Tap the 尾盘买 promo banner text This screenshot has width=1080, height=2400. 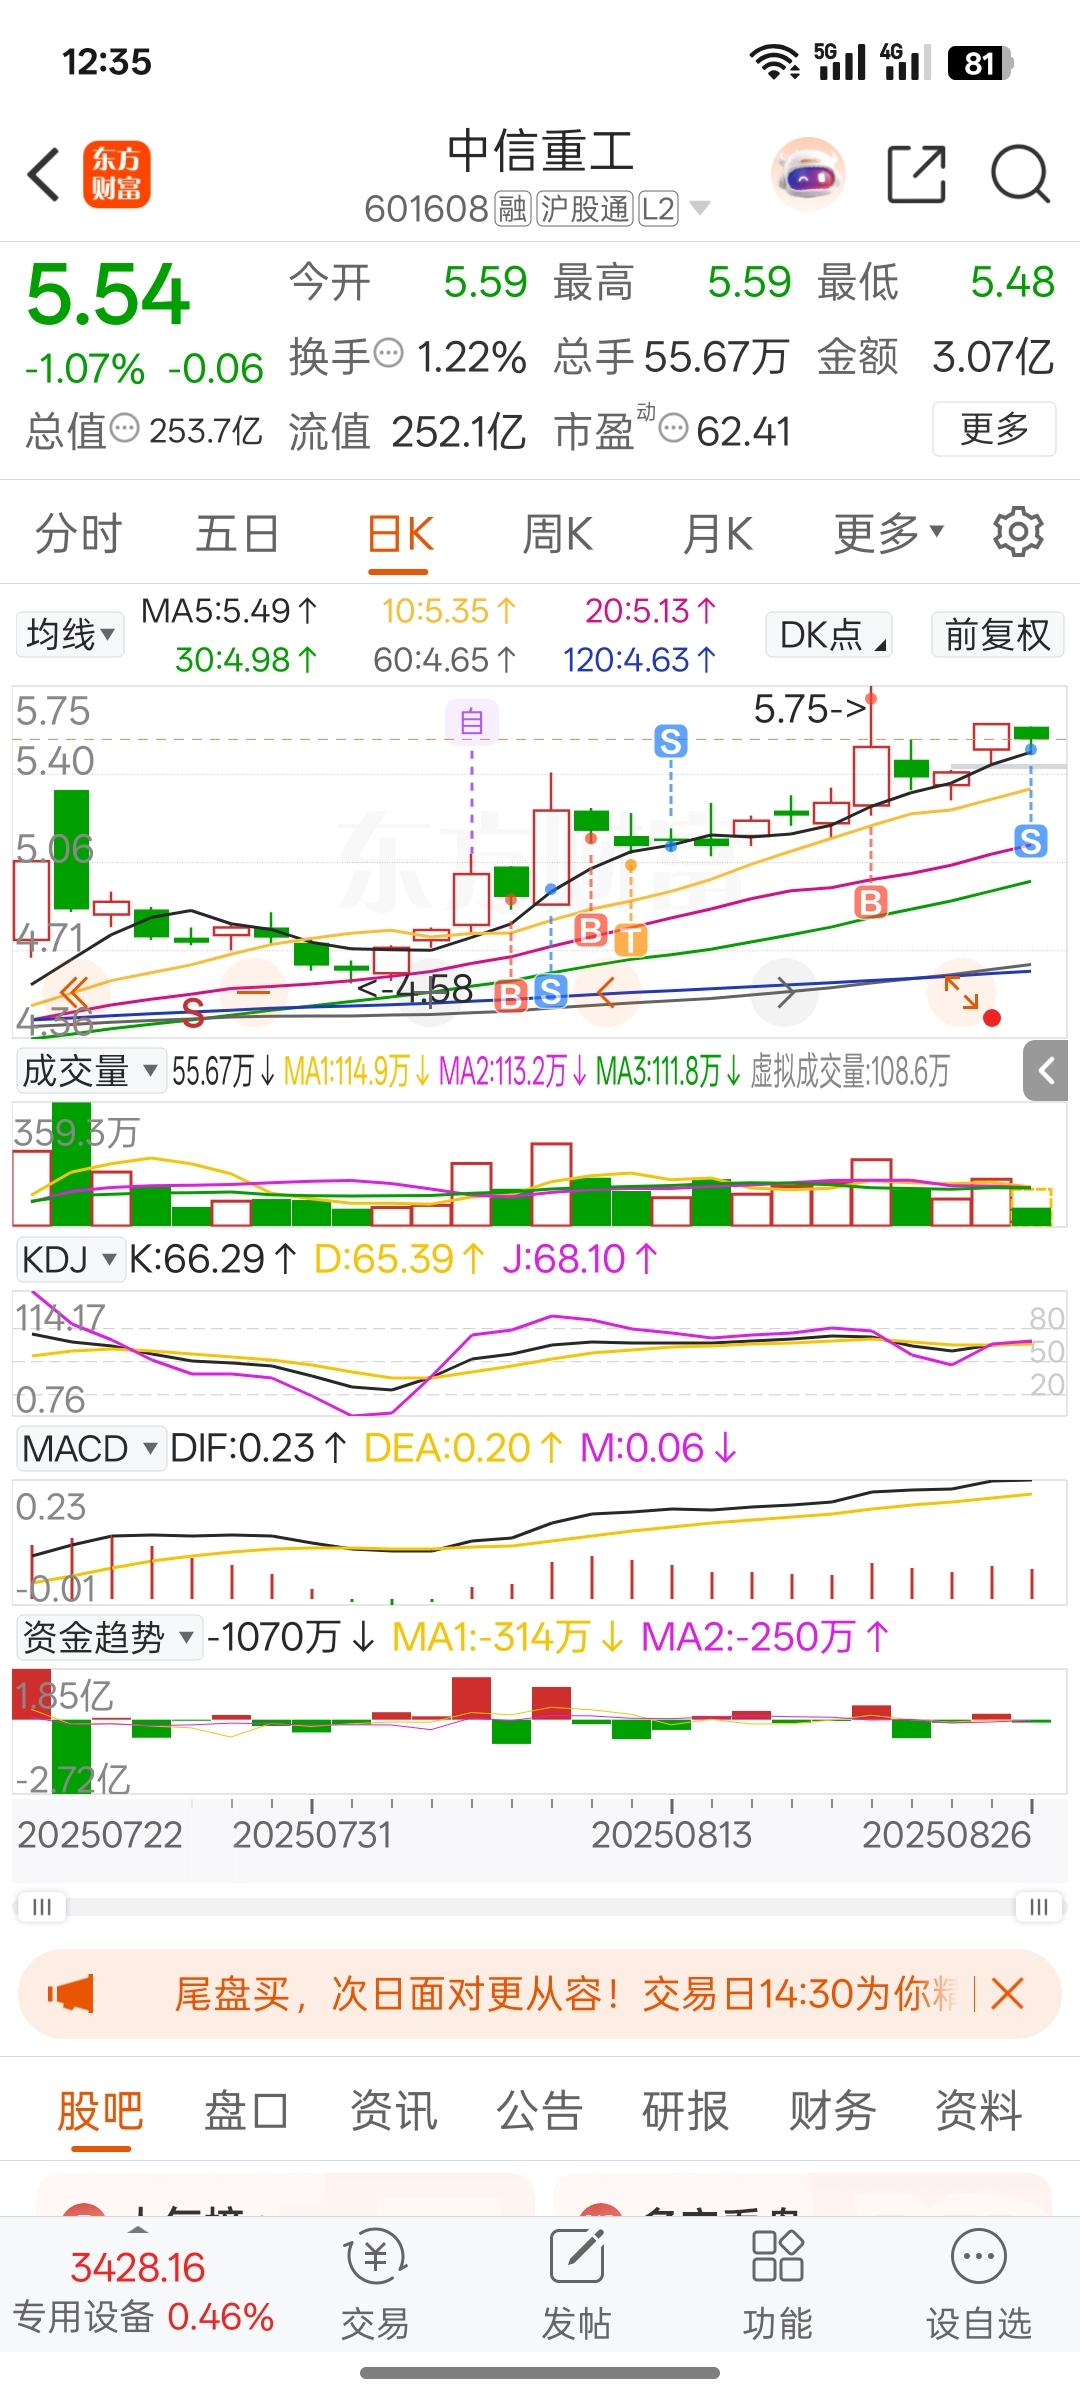(565, 1994)
